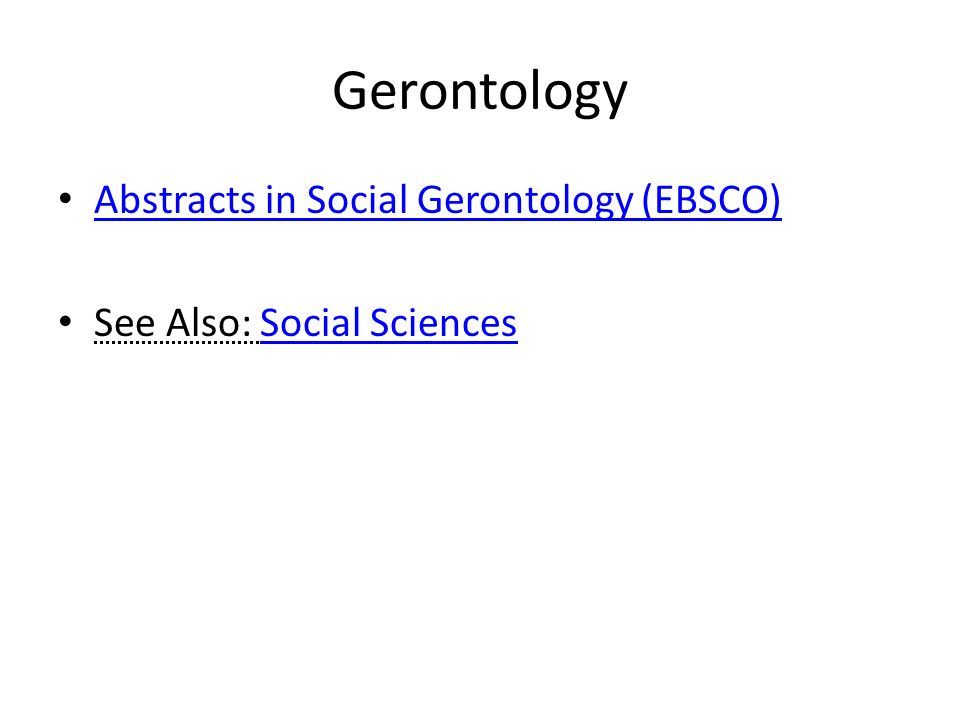Click the underline beneath the Social Sciences link

coord(389,342)
